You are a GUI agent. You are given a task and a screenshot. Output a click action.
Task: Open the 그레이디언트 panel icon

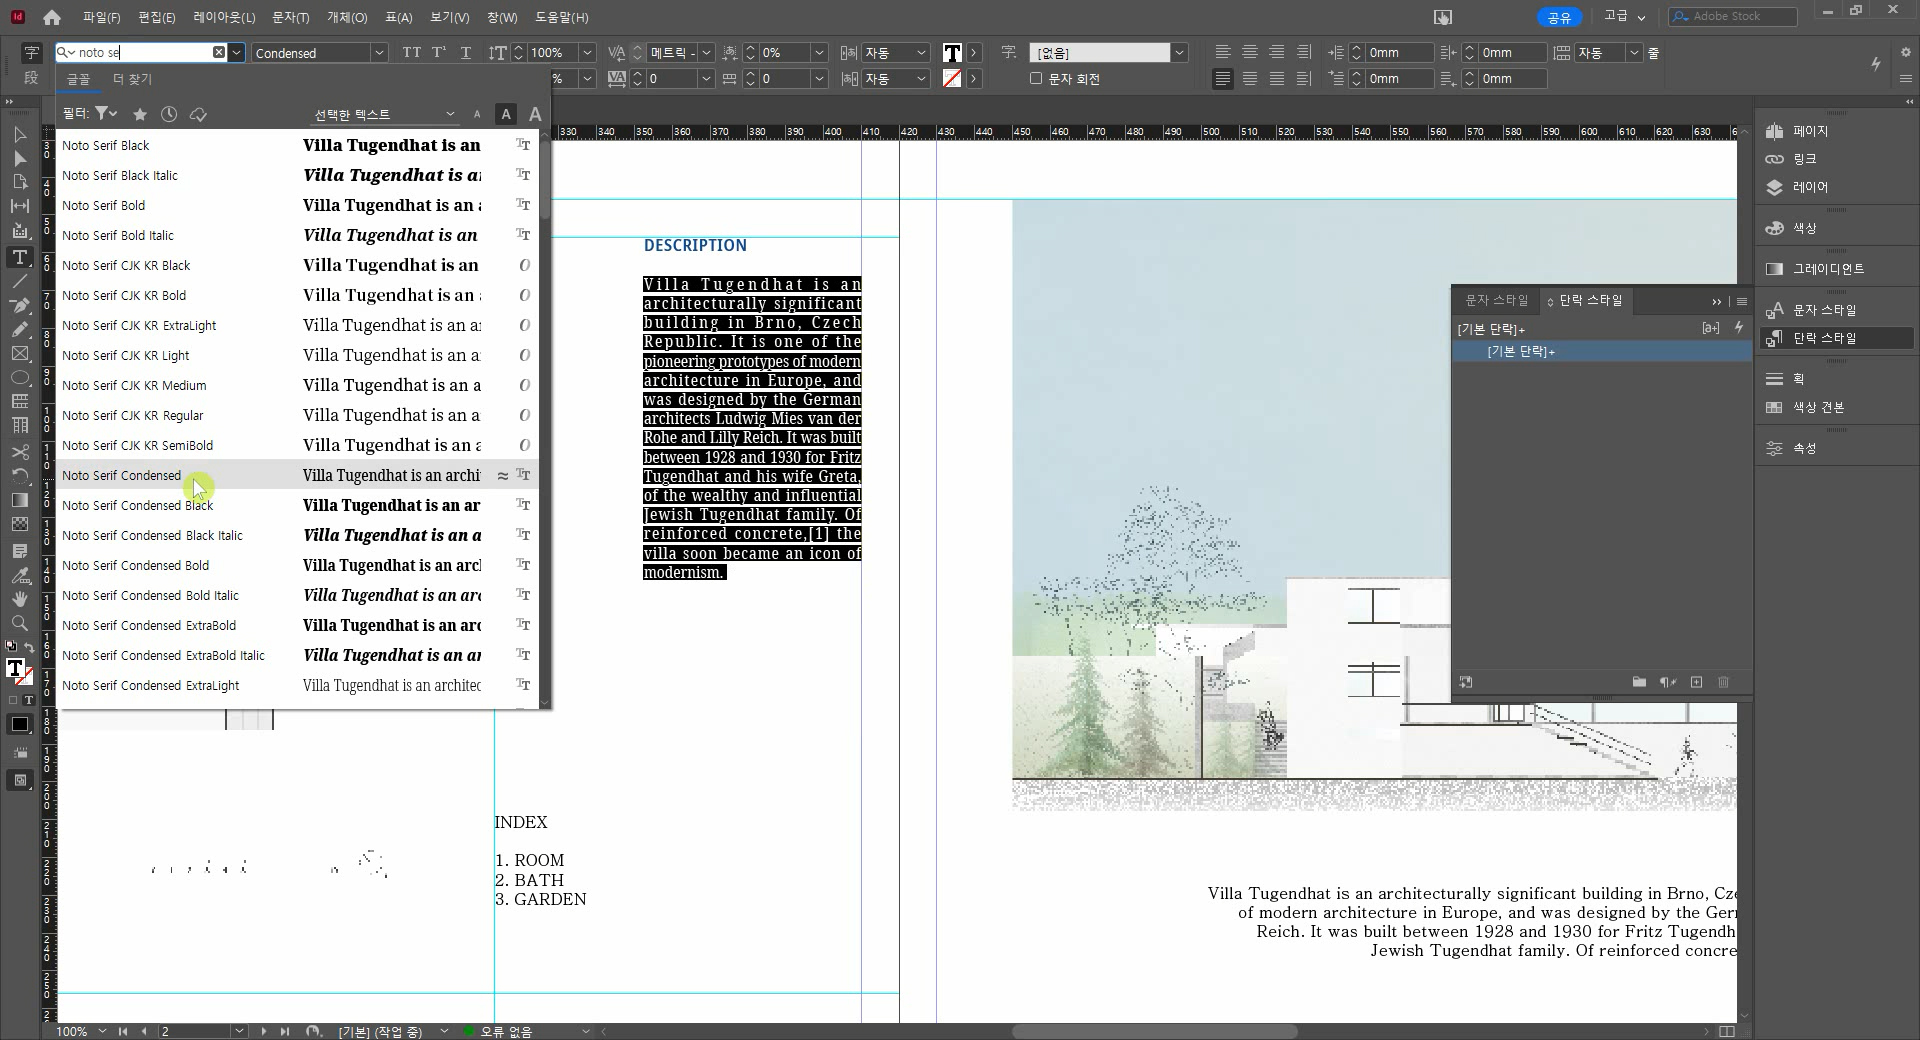point(1775,269)
